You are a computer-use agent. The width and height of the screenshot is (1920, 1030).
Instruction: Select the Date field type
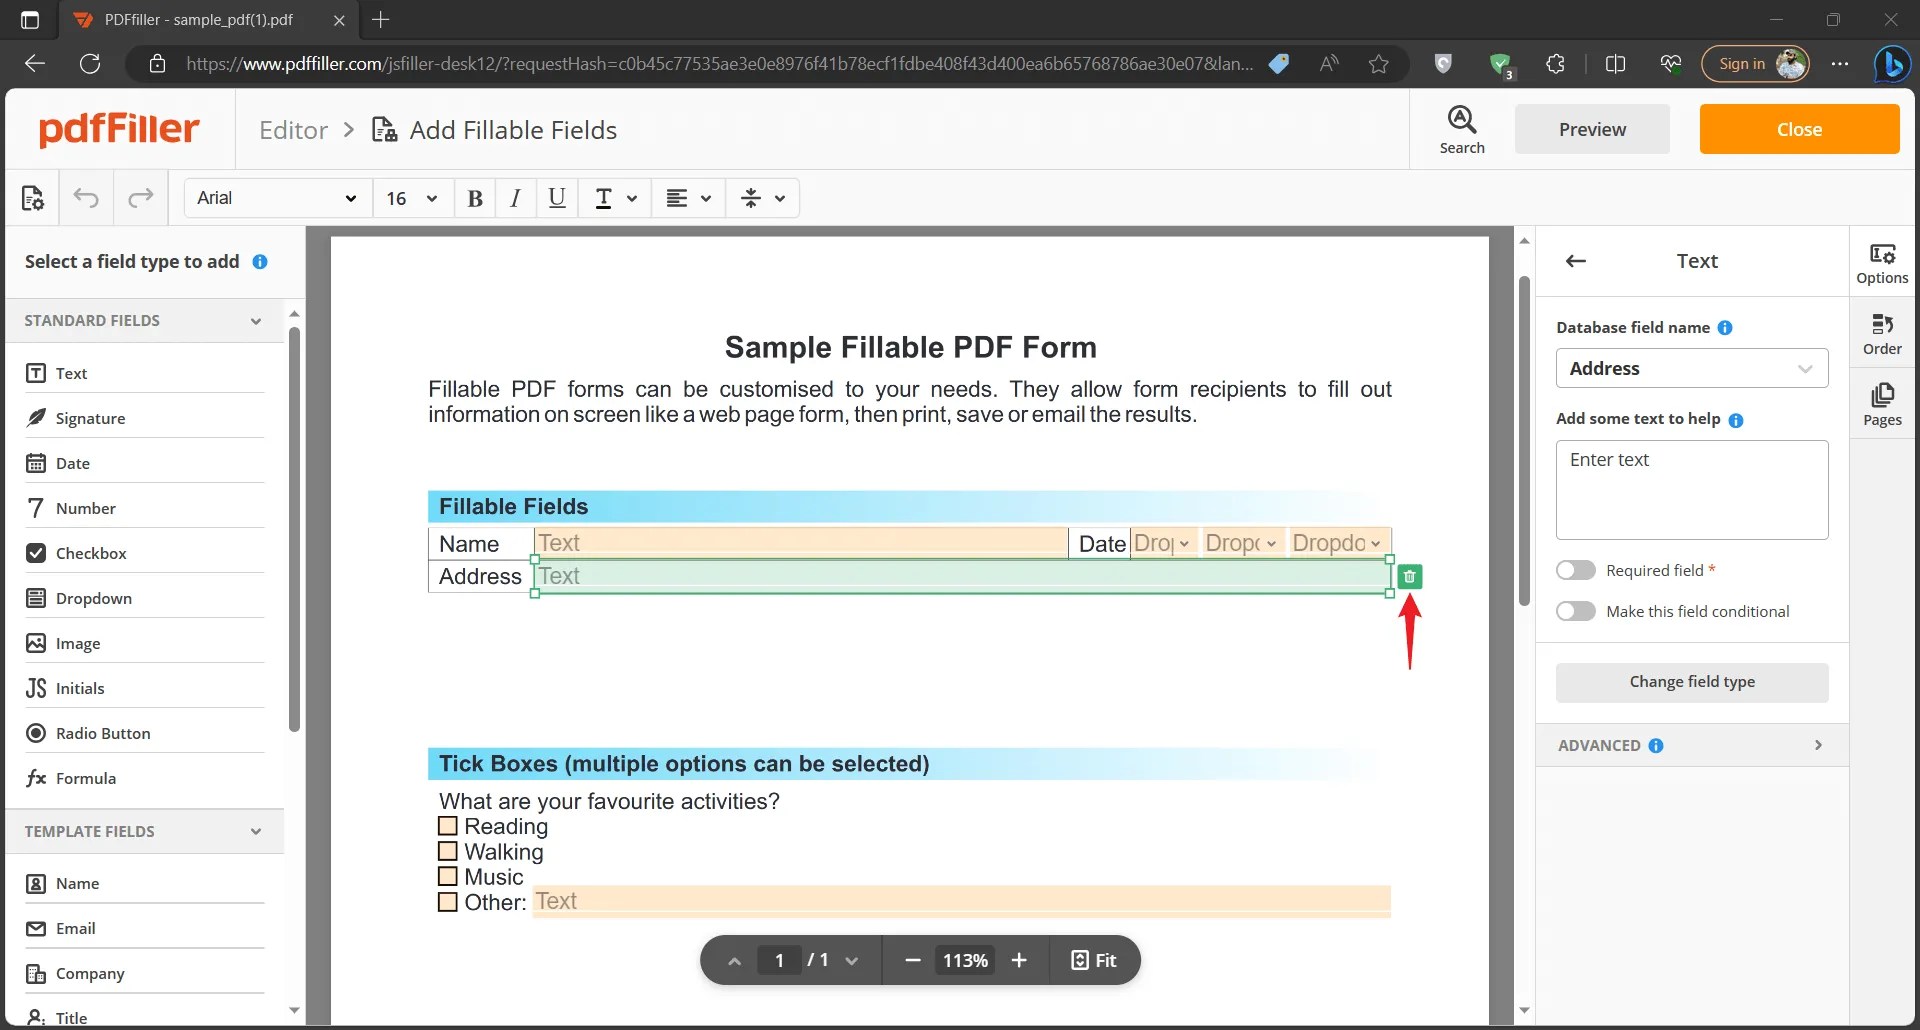click(x=71, y=463)
